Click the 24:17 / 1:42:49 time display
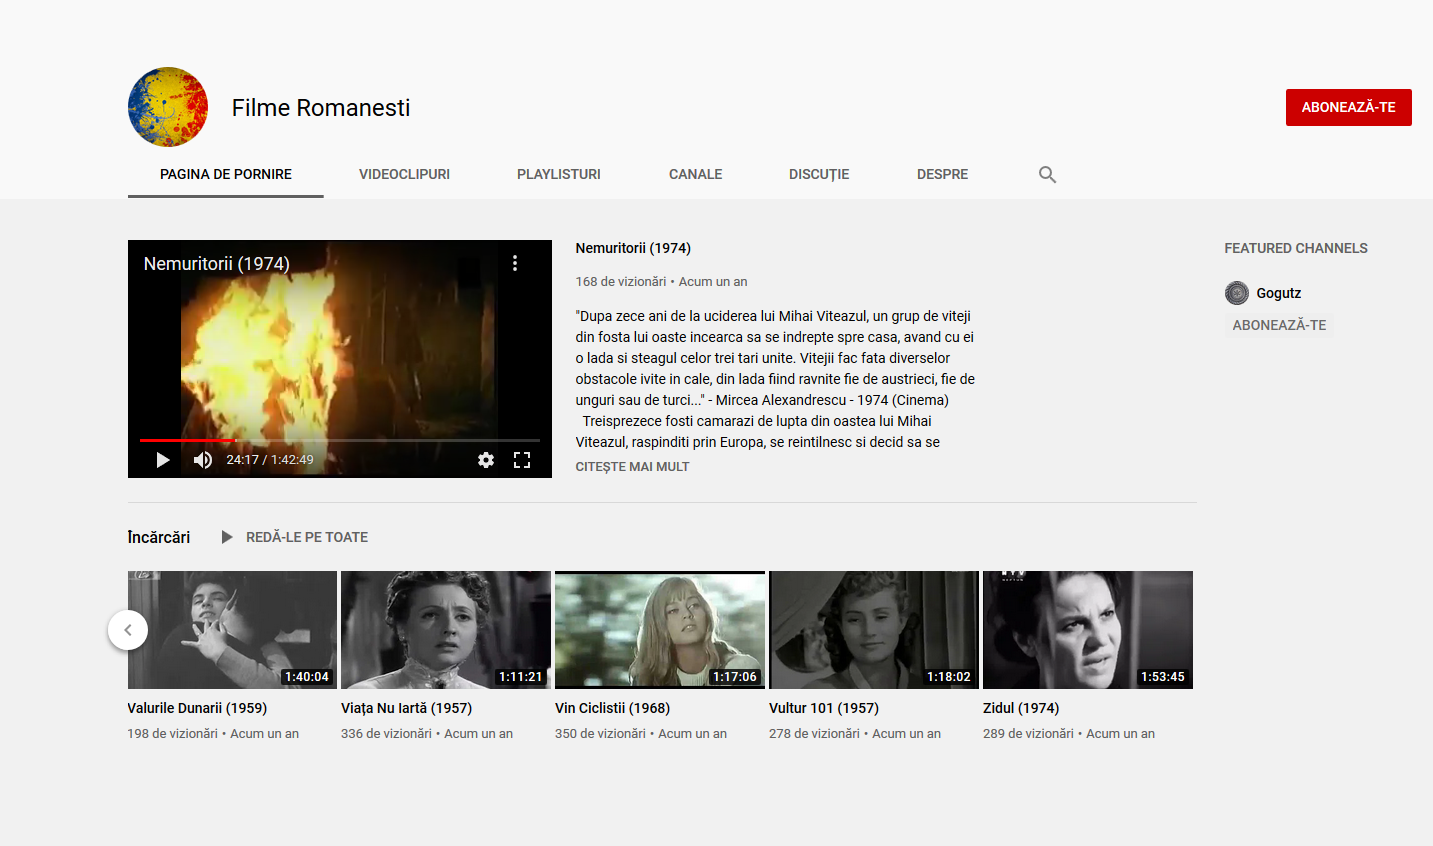 (270, 460)
